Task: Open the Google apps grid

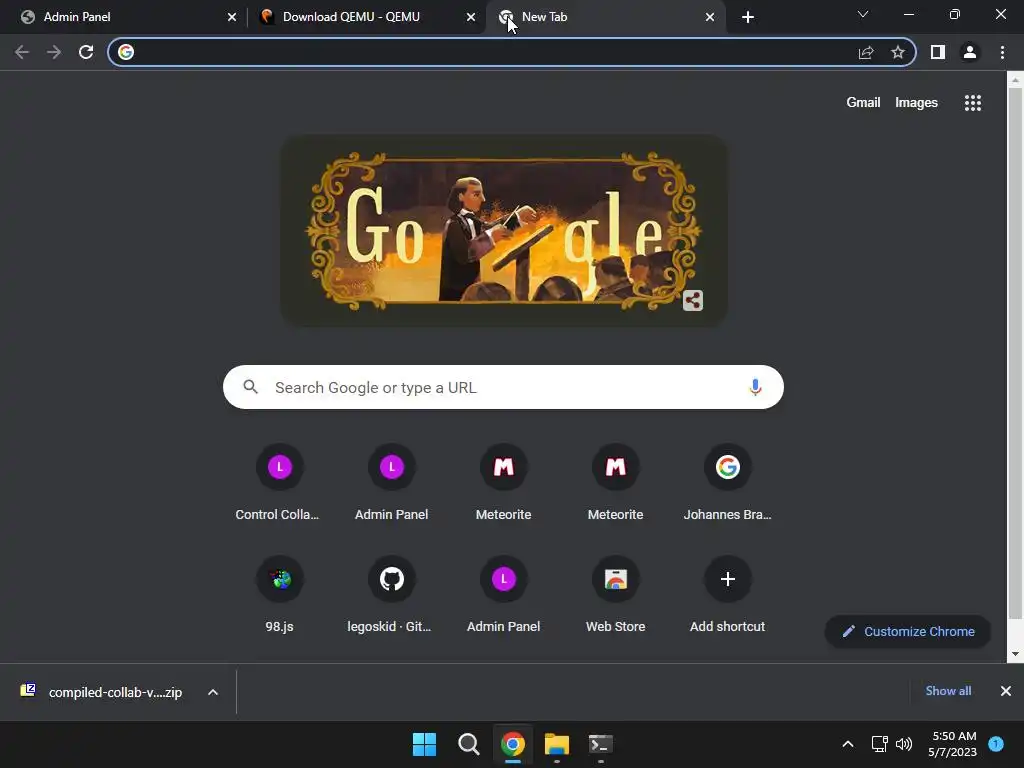Action: coord(973,103)
